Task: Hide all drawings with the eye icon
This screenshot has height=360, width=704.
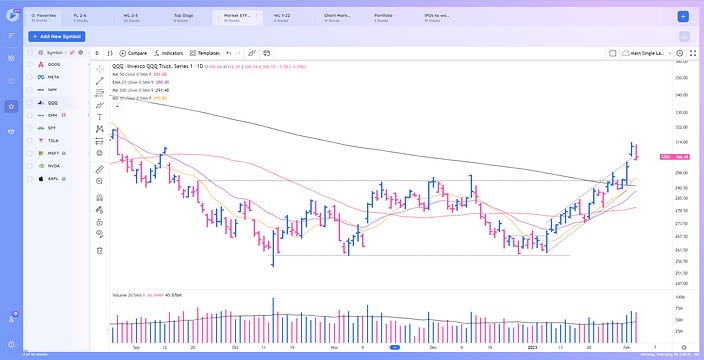Action: 100,234
